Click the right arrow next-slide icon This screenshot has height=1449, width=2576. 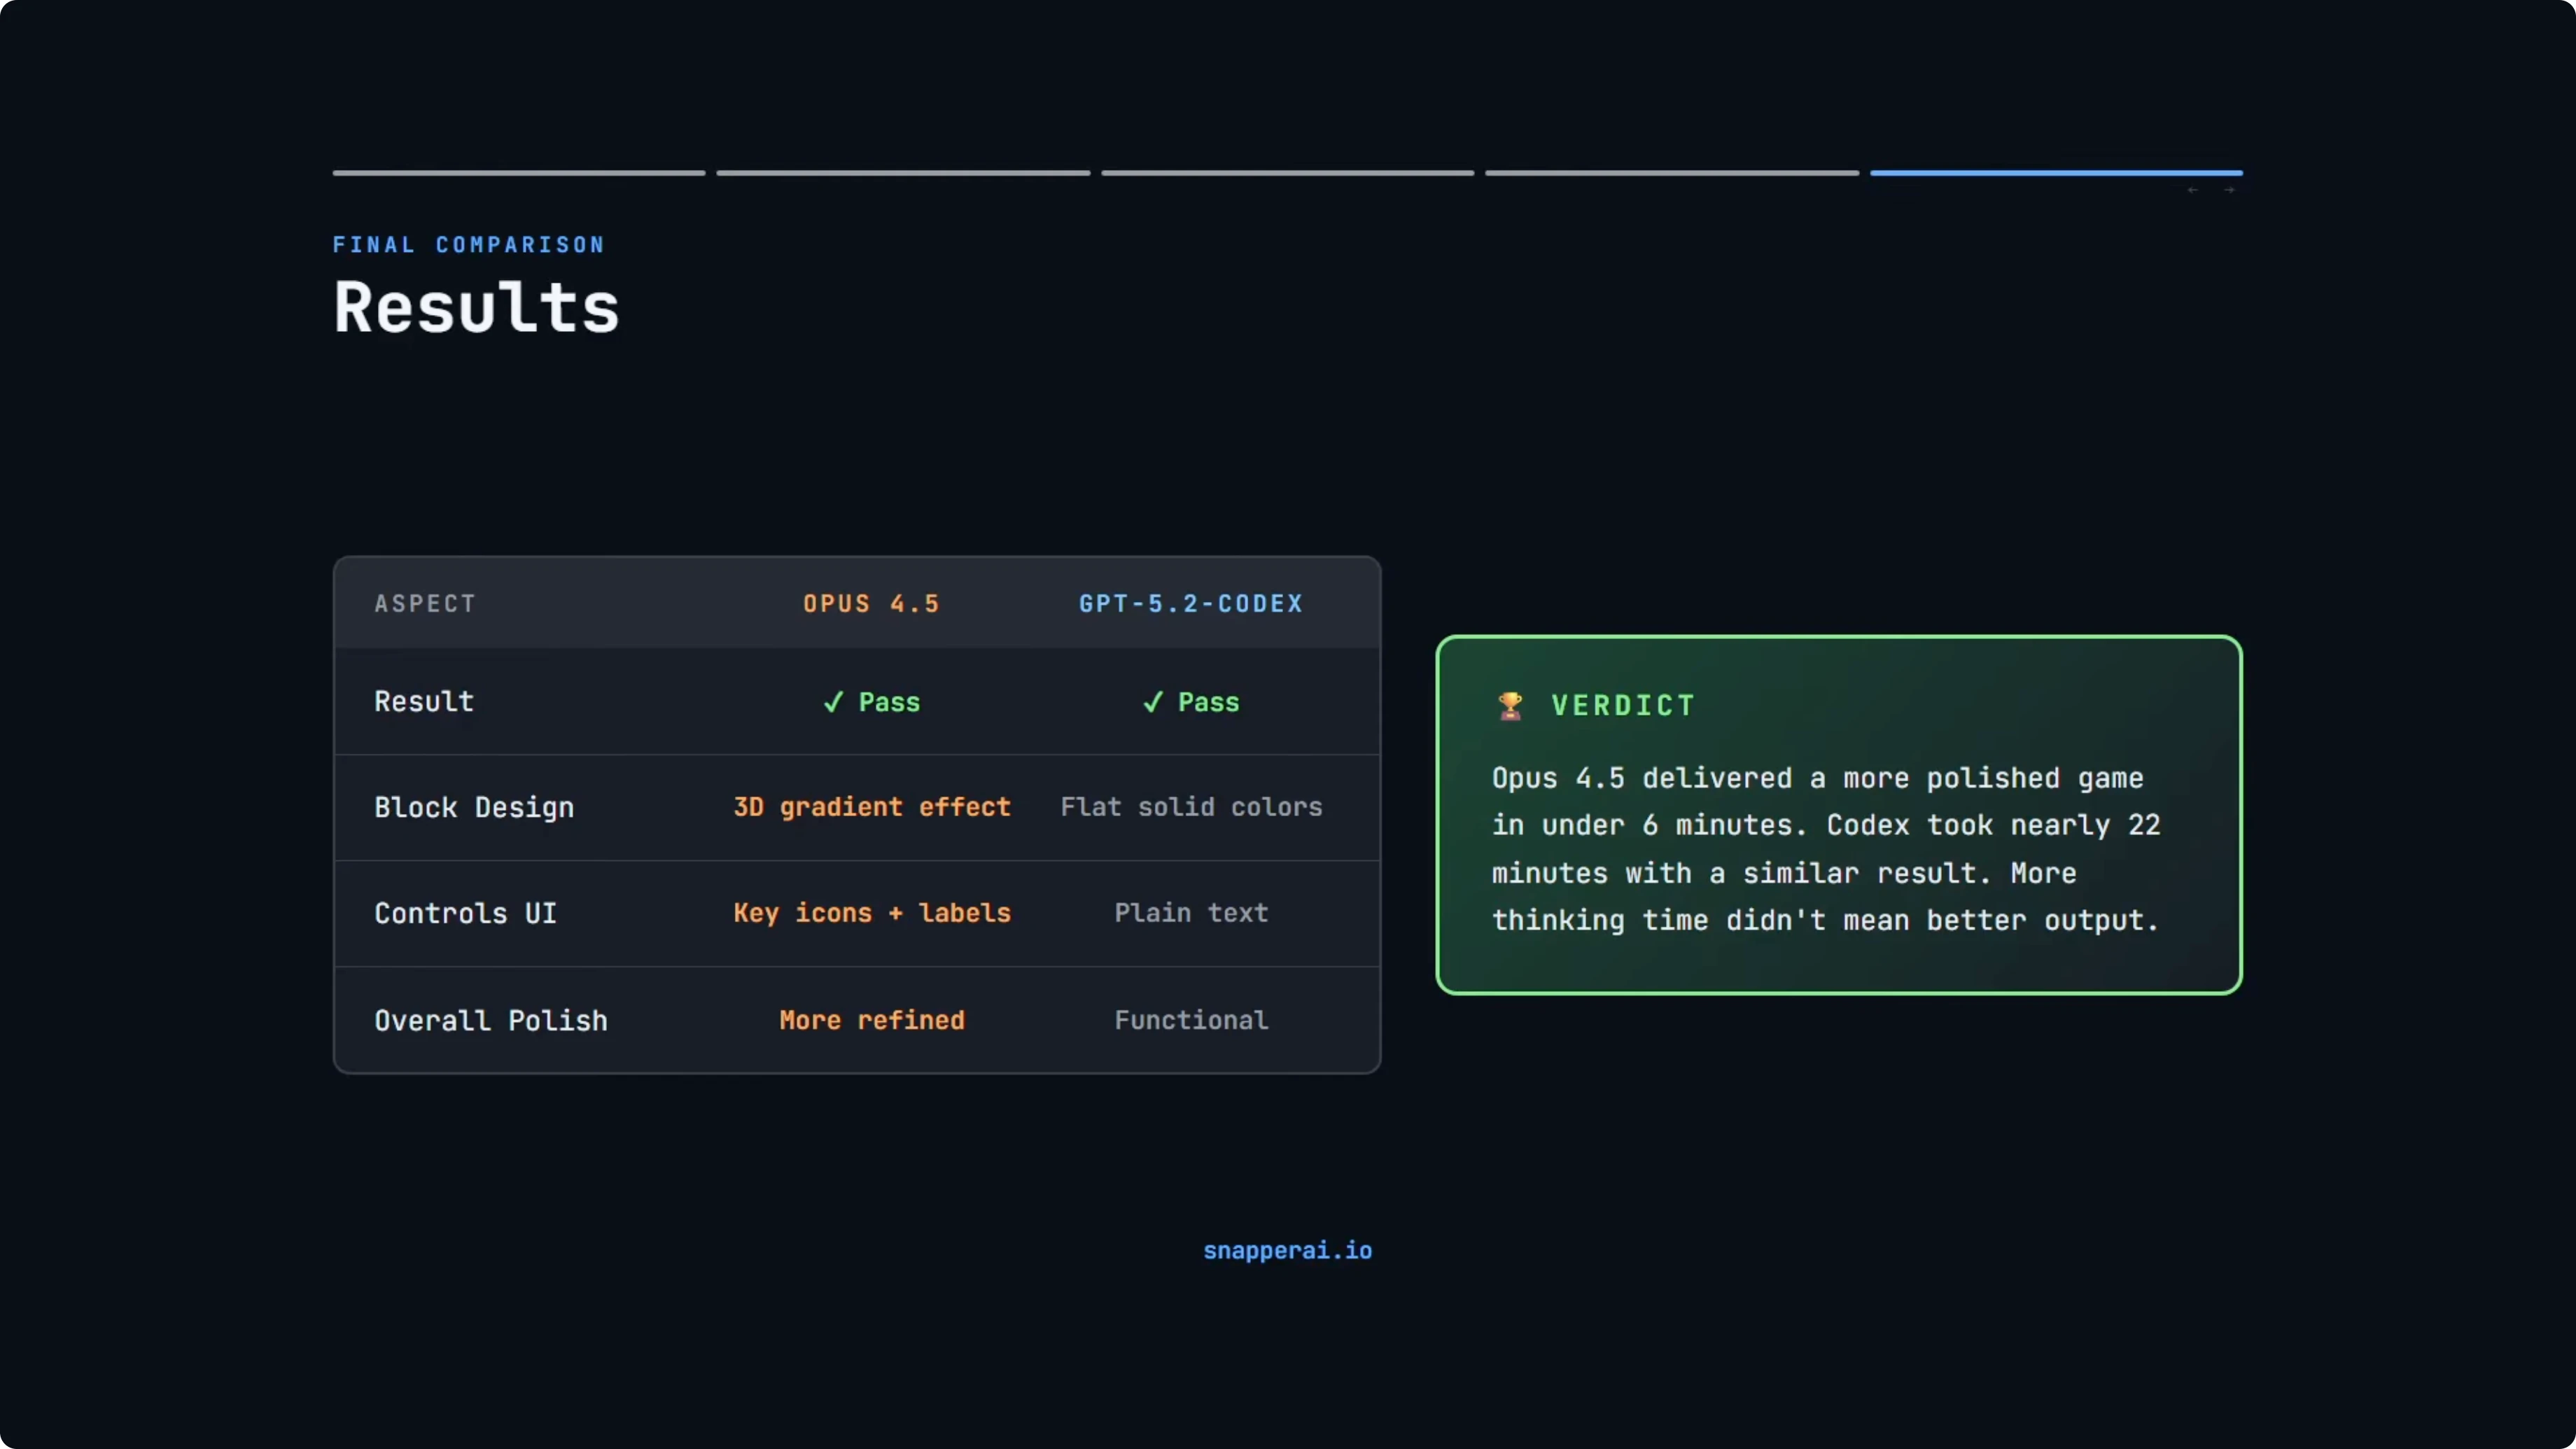pyautogui.click(x=2229, y=190)
